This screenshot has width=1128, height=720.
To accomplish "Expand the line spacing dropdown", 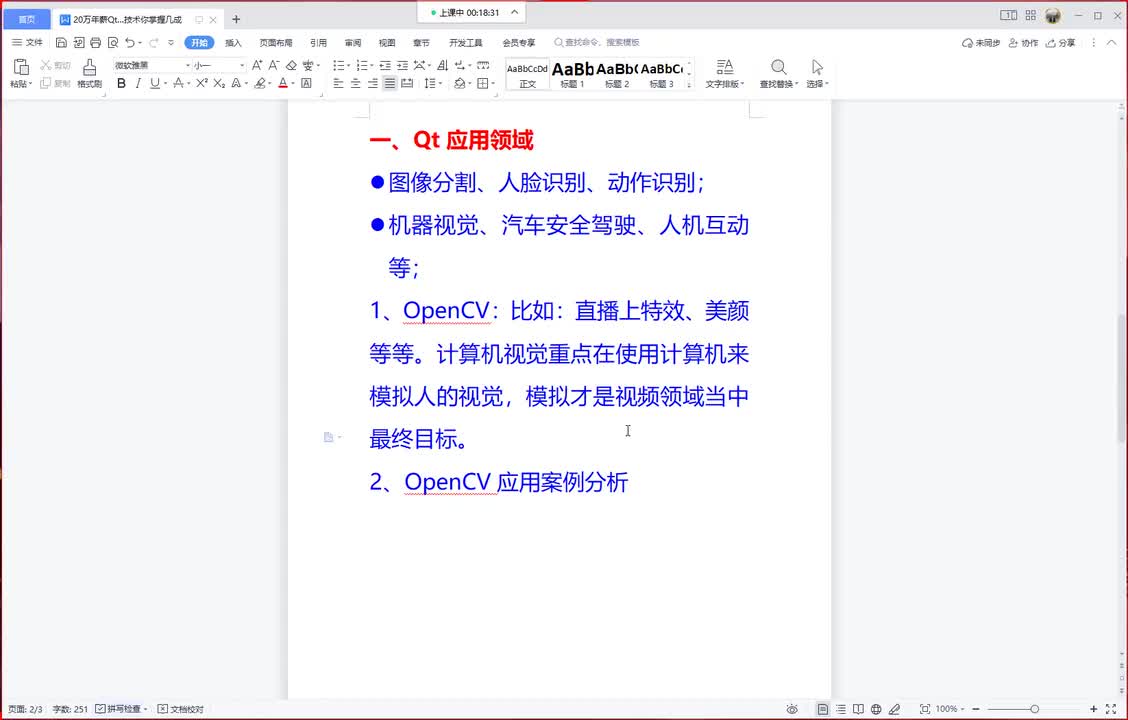I will tap(440, 83).
